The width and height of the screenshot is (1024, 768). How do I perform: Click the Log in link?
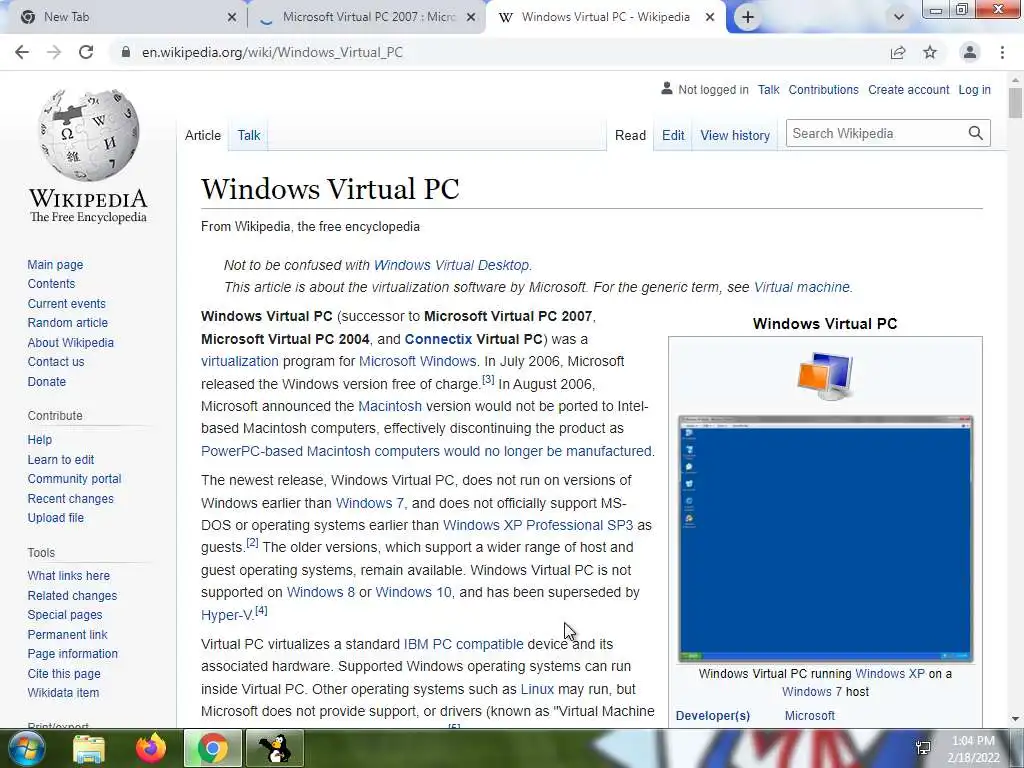[974, 89]
